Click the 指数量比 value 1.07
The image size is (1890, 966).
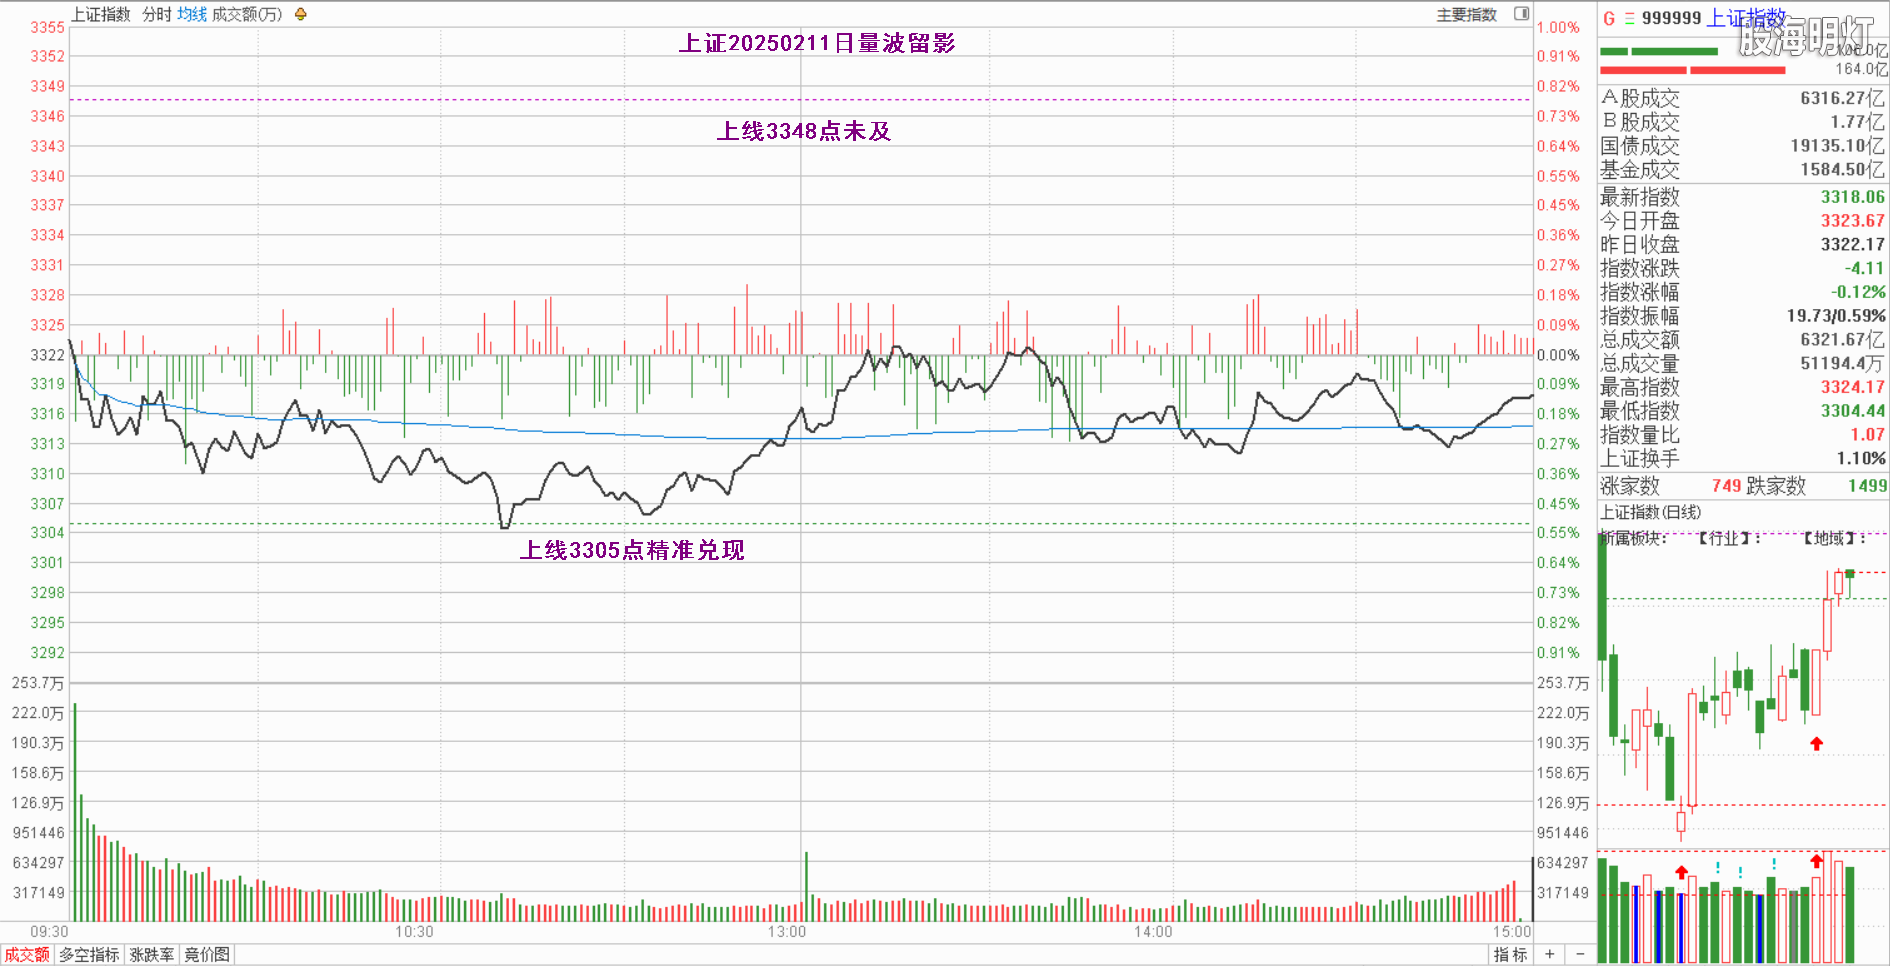(1867, 435)
